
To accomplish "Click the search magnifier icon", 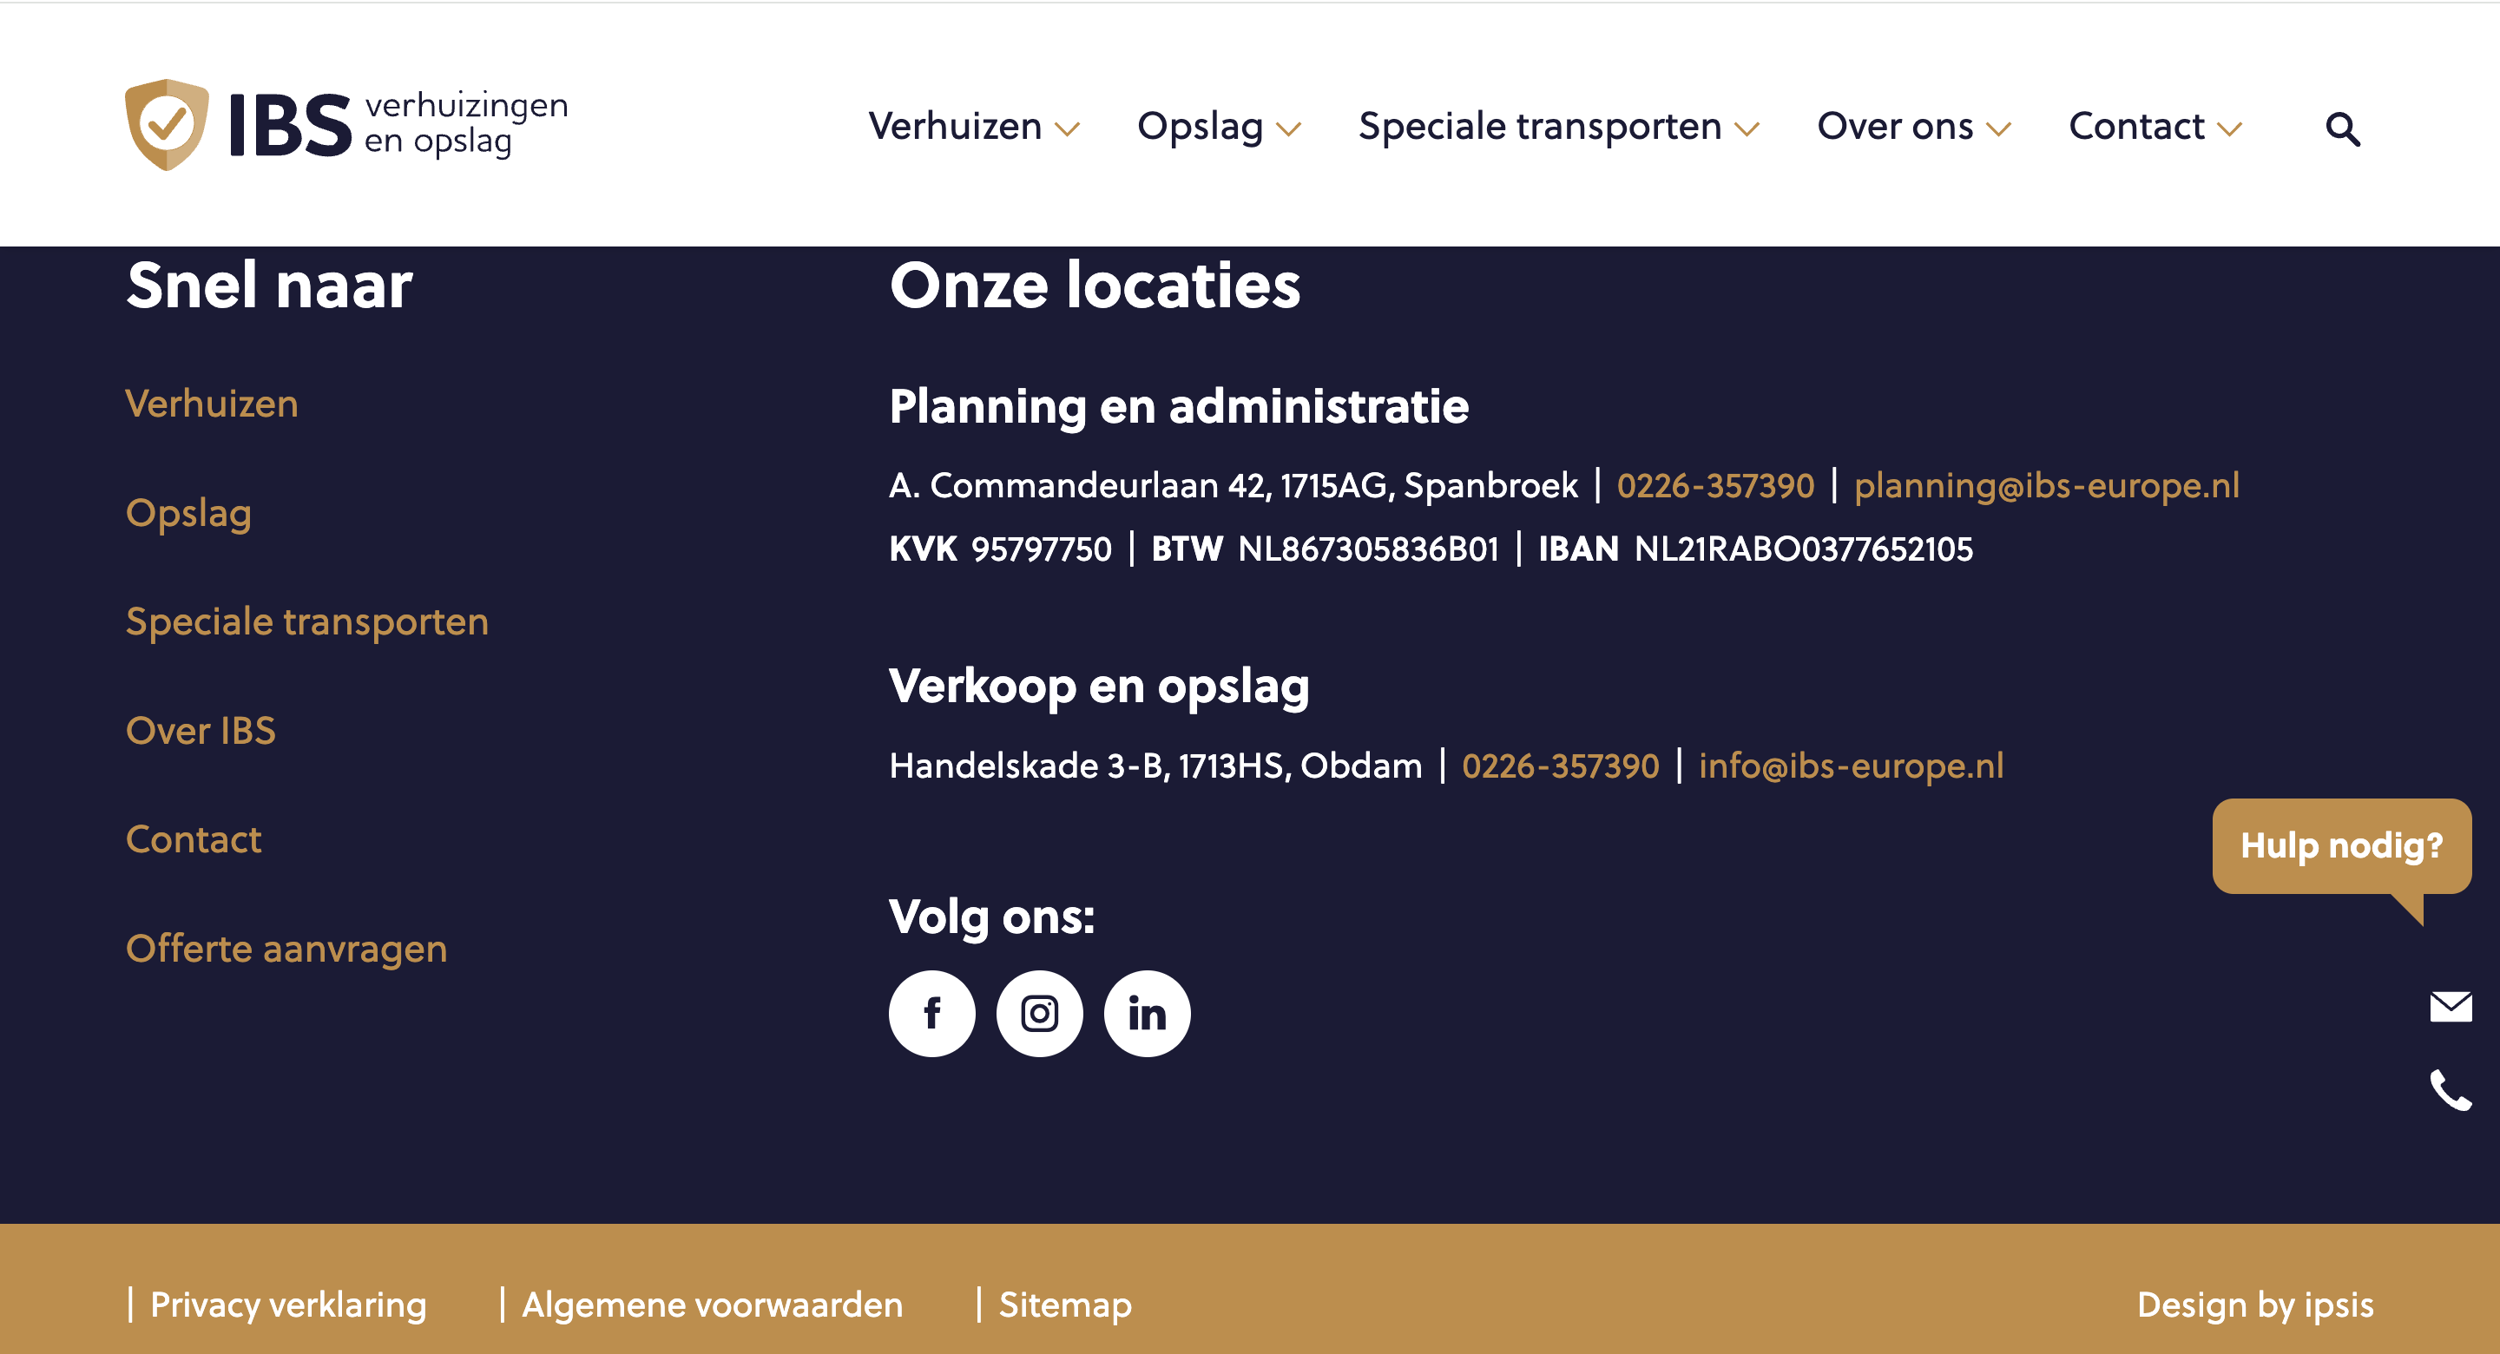I will [x=2342, y=129].
